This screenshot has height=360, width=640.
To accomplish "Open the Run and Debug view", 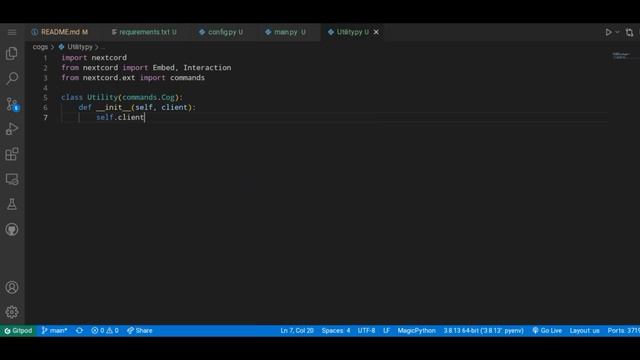I will tap(12, 129).
